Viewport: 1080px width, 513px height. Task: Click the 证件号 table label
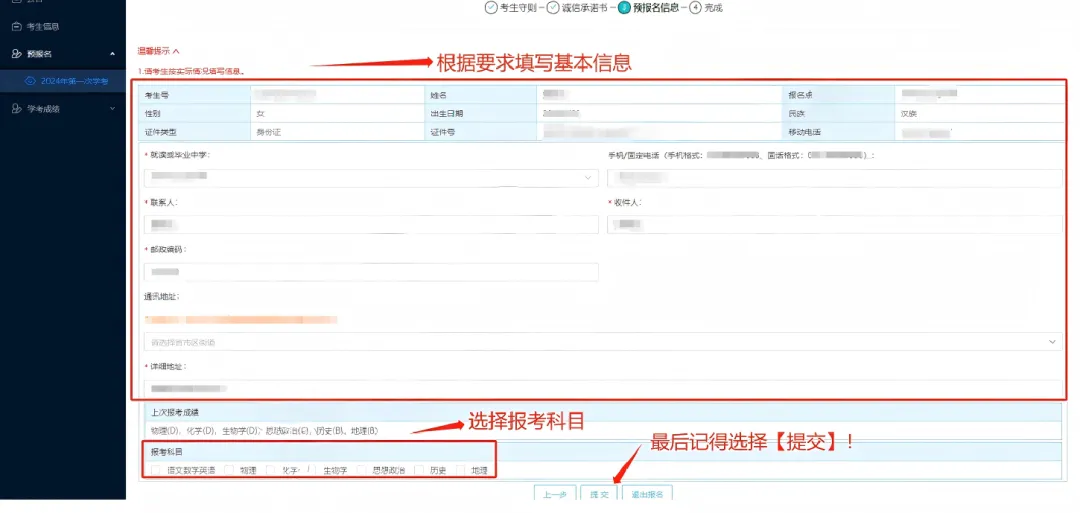pyautogui.click(x=442, y=132)
